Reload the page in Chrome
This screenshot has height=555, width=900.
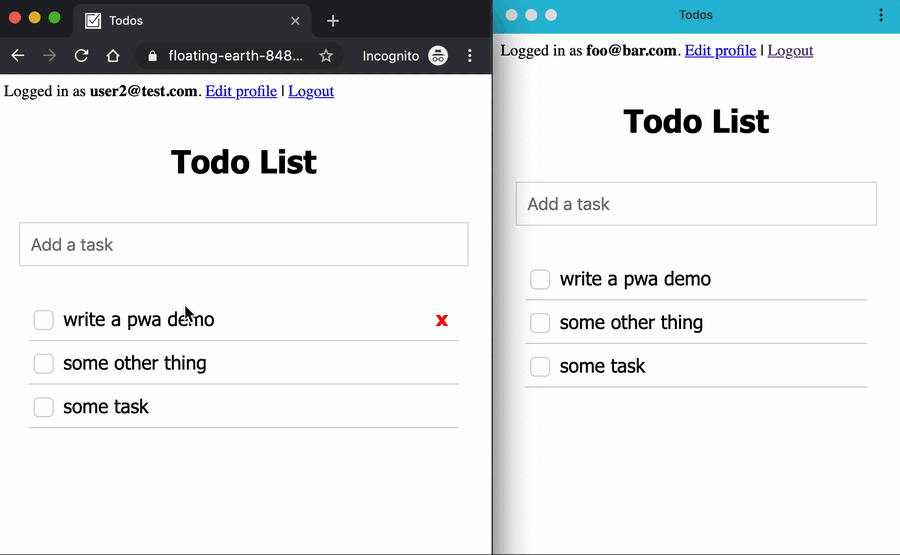tap(82, 56)
